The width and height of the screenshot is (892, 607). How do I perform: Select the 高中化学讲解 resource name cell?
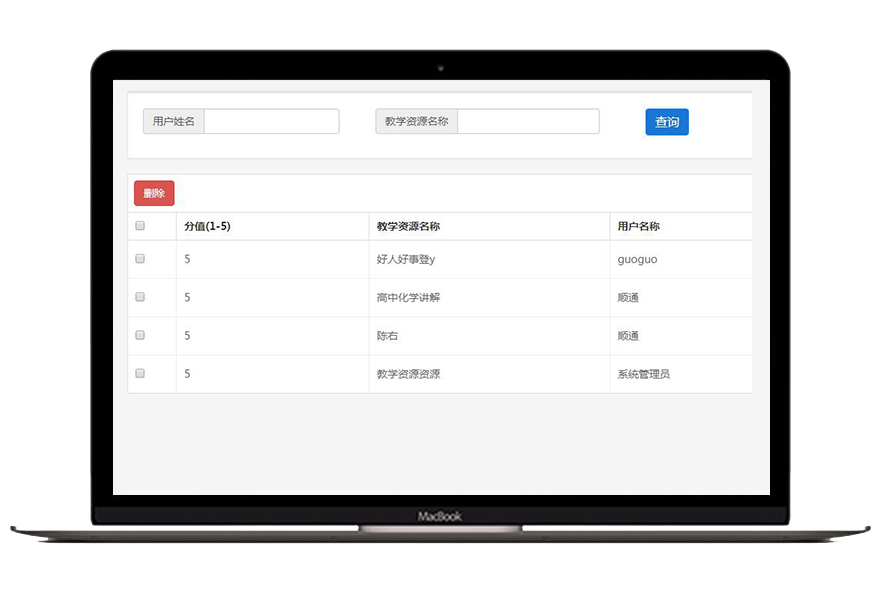tap(408, 298)
